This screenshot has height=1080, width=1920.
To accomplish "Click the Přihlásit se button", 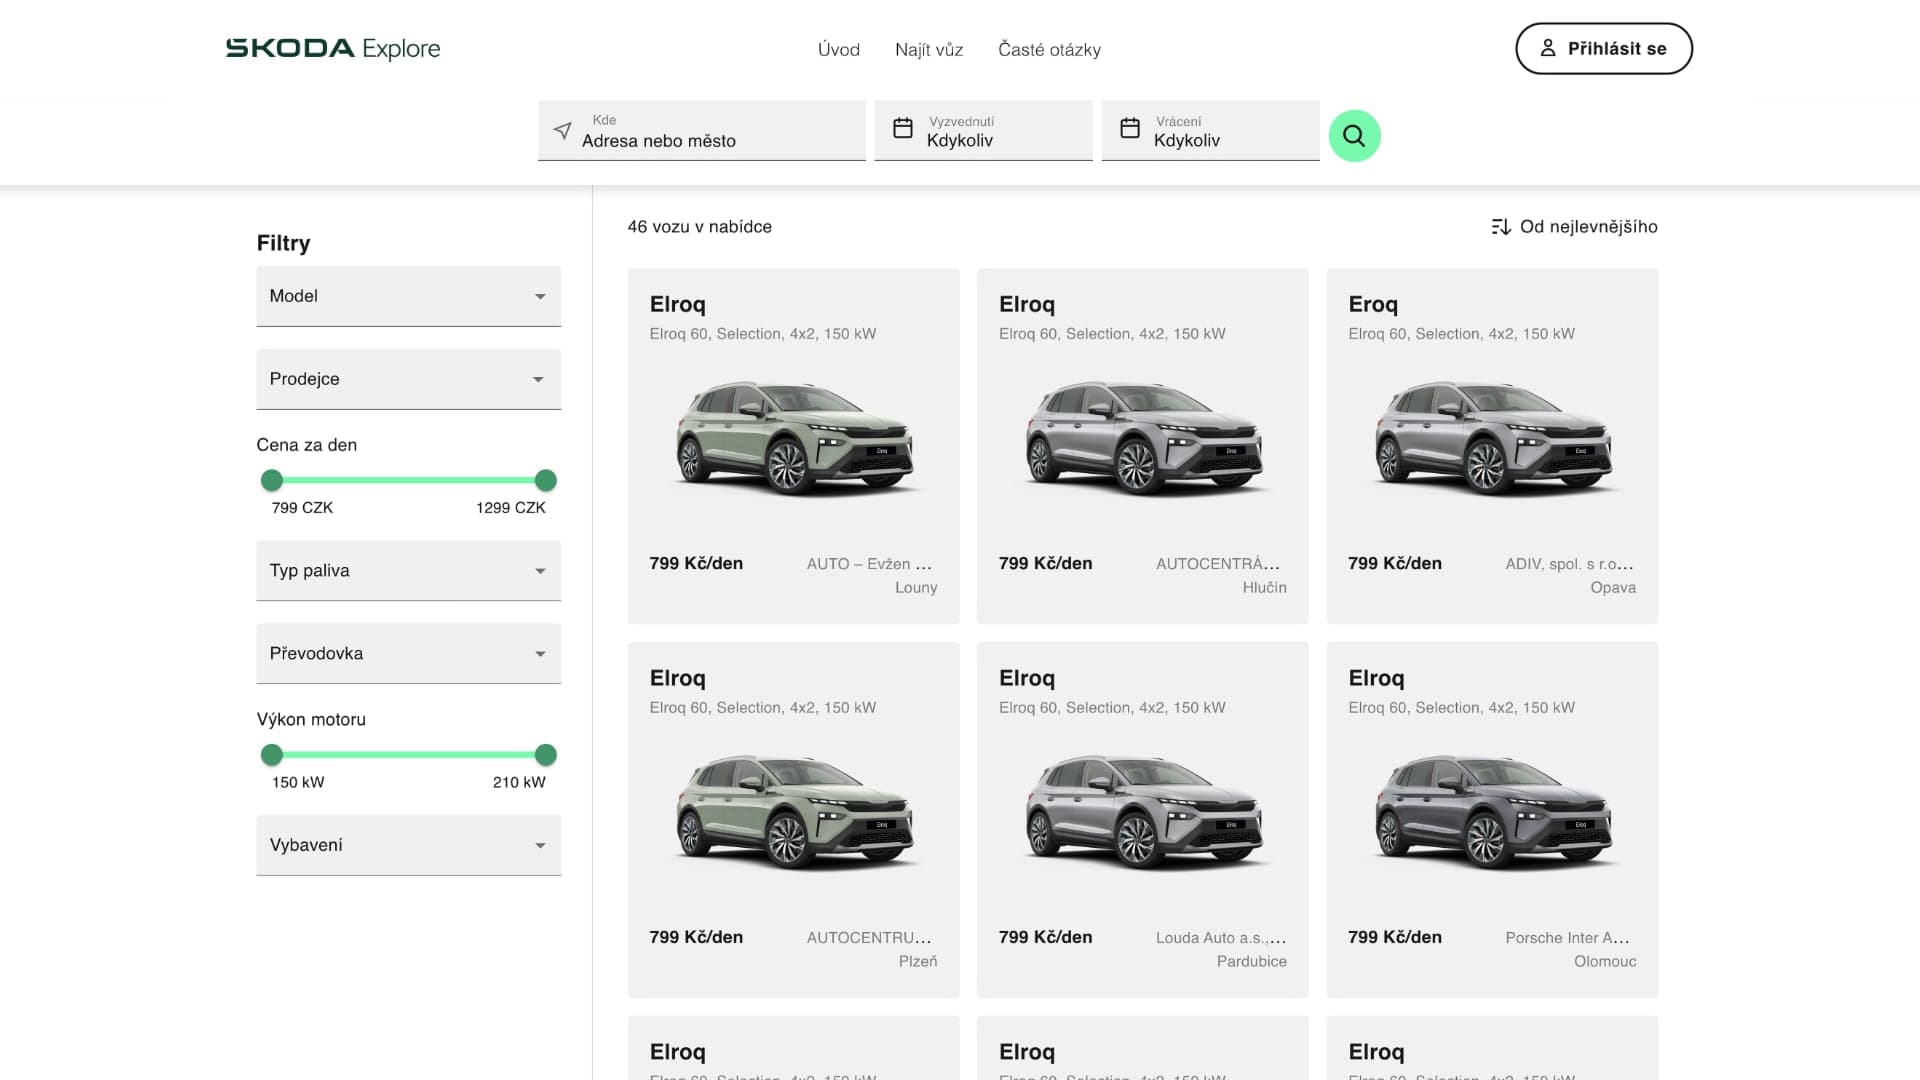I will [1603, 48].
